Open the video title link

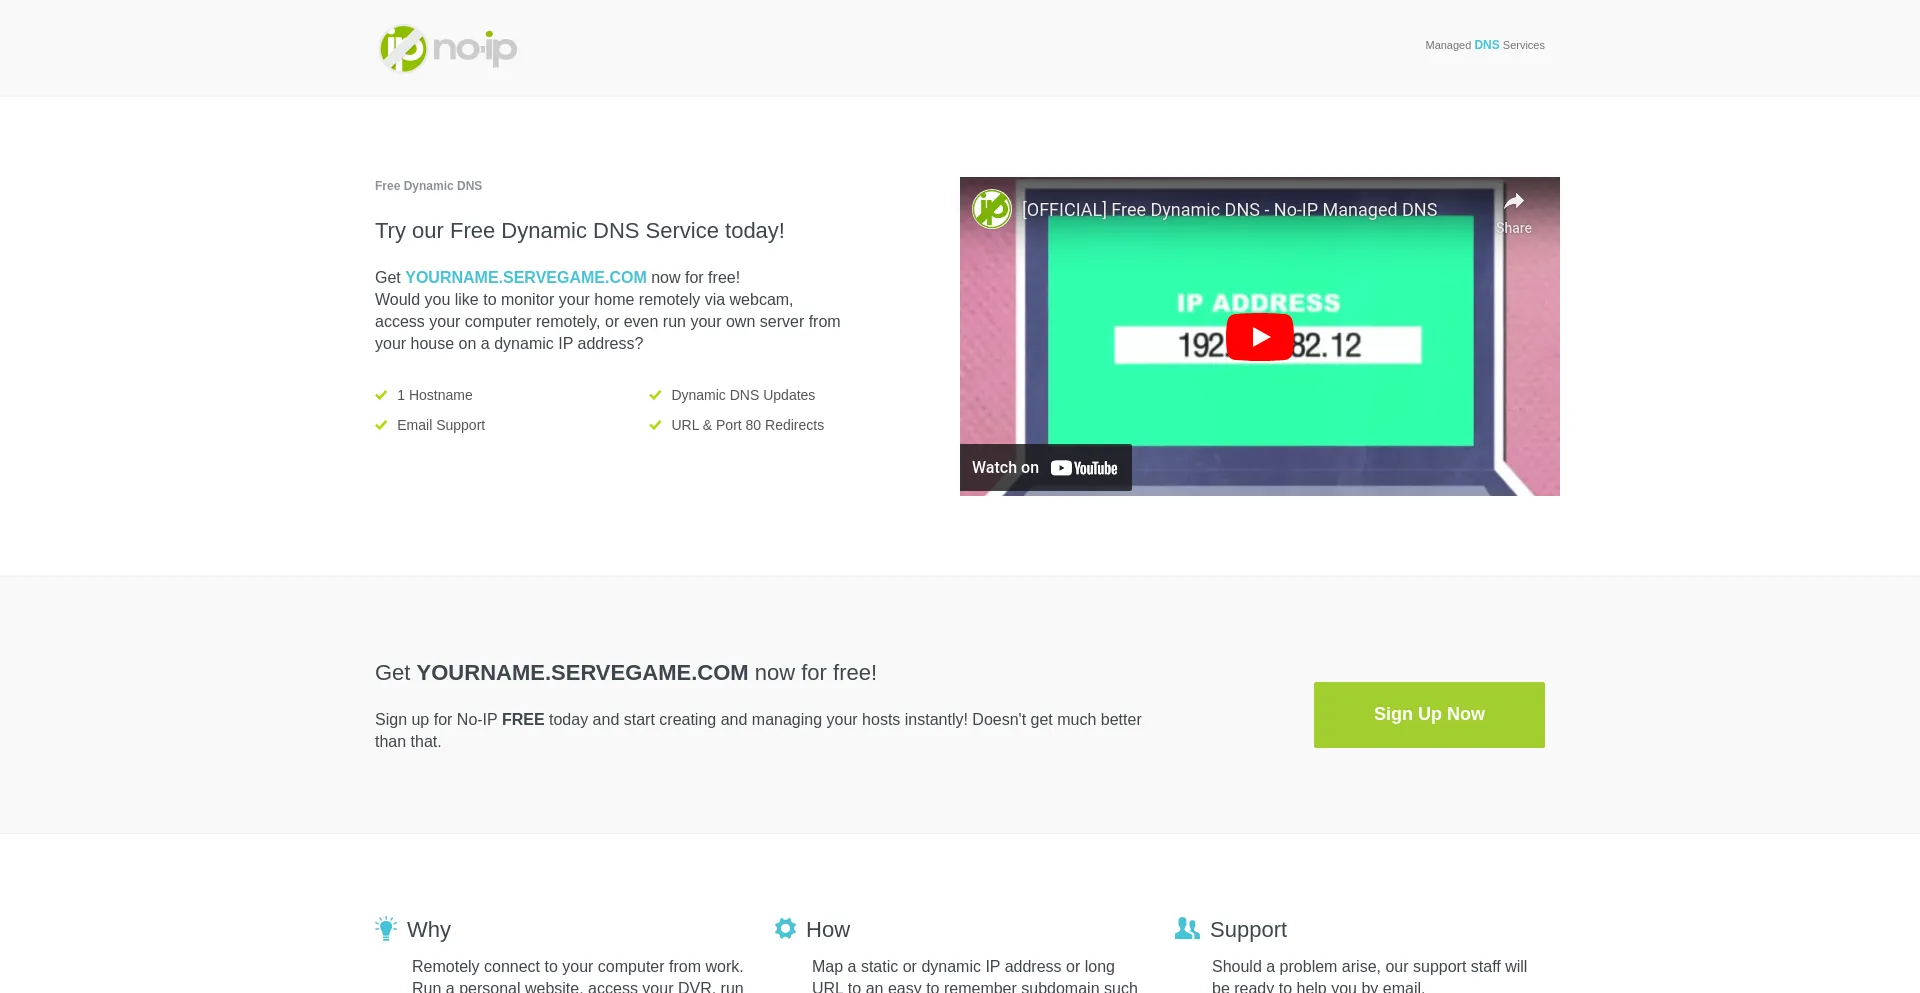[1229, 210]
